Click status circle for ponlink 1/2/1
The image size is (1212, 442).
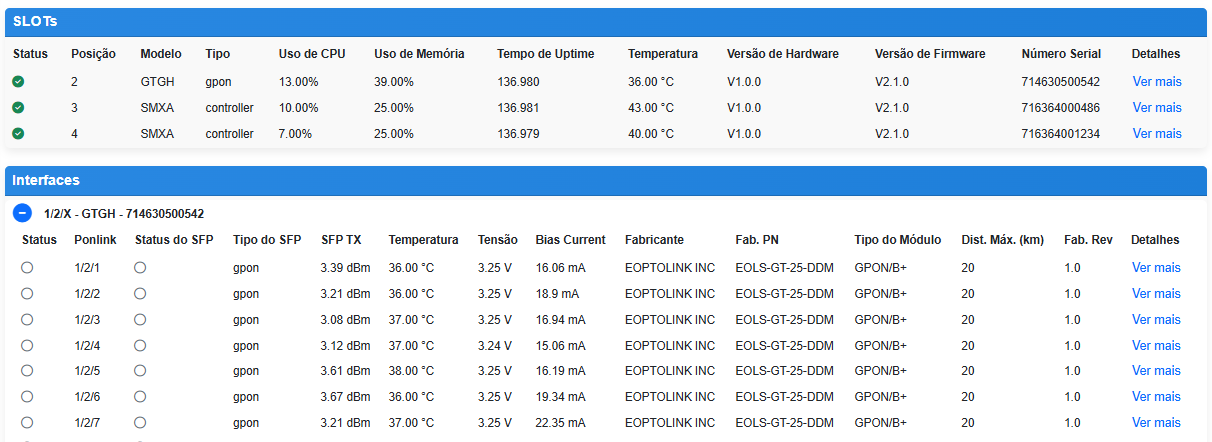tap(27, 267)
